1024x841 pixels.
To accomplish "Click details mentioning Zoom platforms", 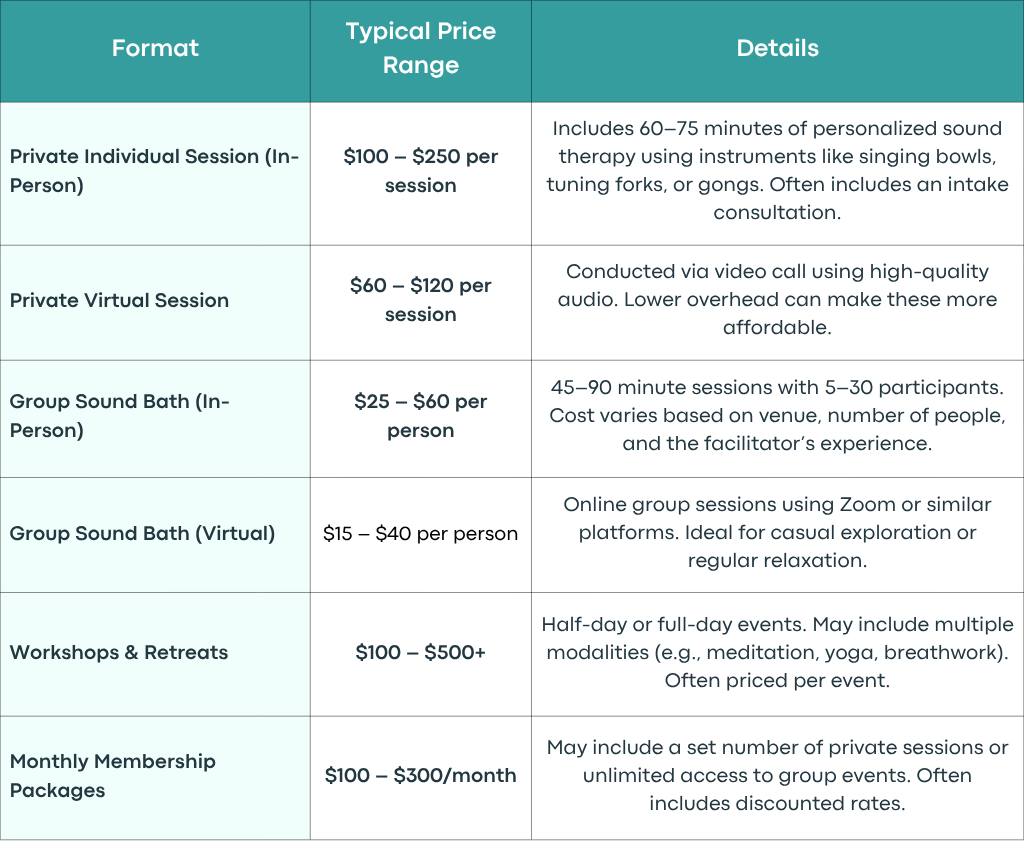I will (x=777, y=533).
